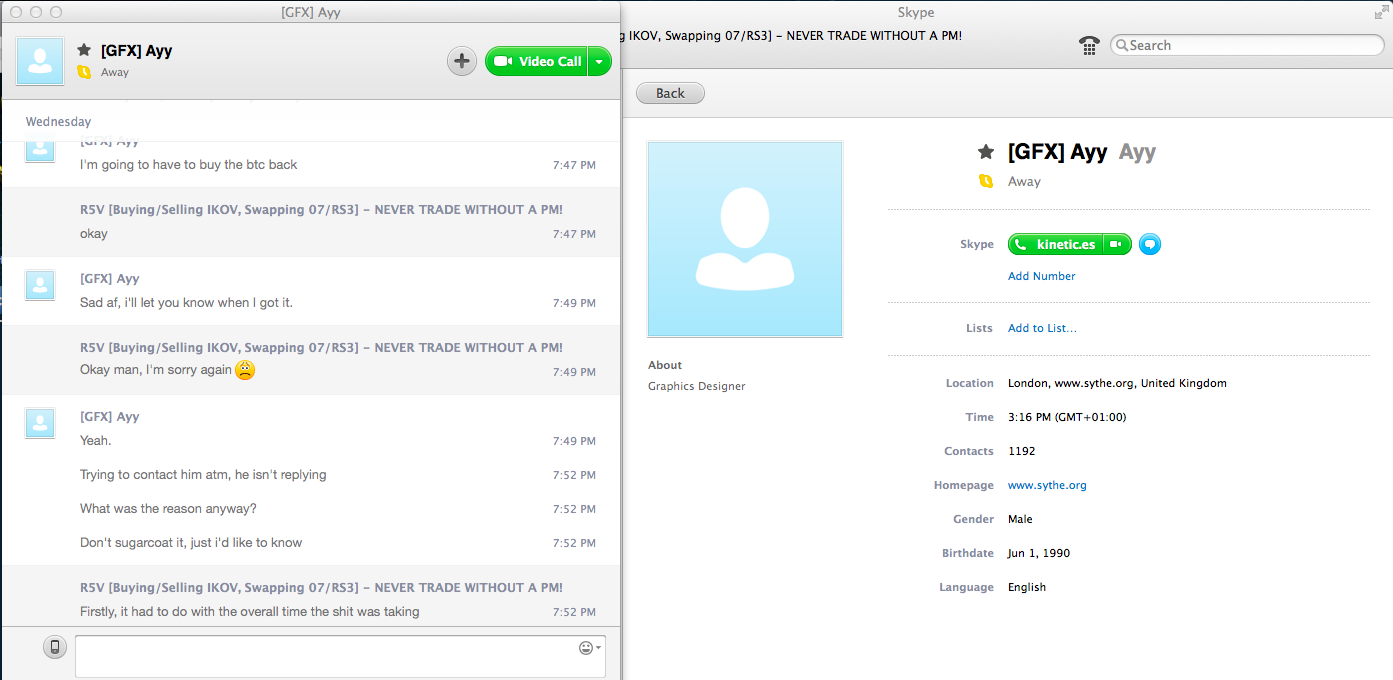Click the Away status icon in chat header
Viewport: 1393px width, 680px height.
pyautogui.click(x=85, y=72)
